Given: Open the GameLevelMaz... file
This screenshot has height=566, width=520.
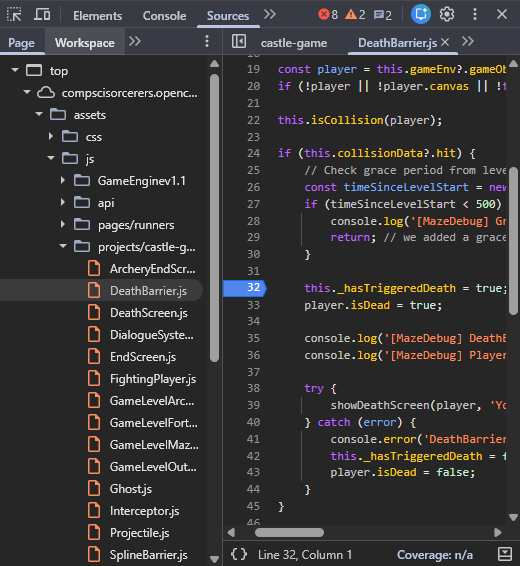Looking at the screenshot, I should point(154,445).
